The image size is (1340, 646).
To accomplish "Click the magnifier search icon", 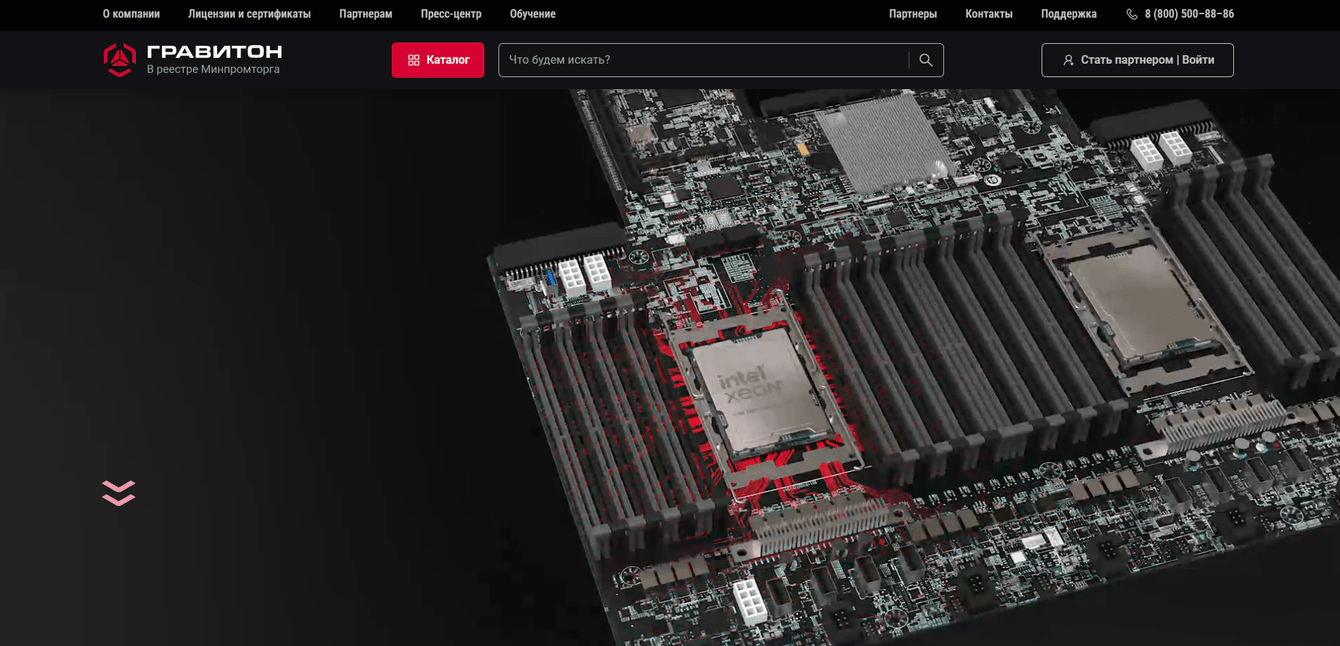I will 926,60.
